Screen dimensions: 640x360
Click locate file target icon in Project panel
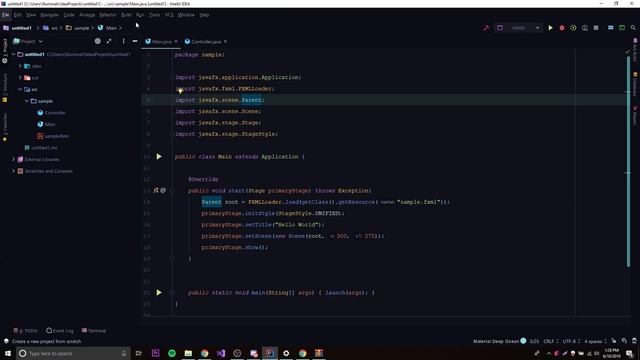[98, 41]
